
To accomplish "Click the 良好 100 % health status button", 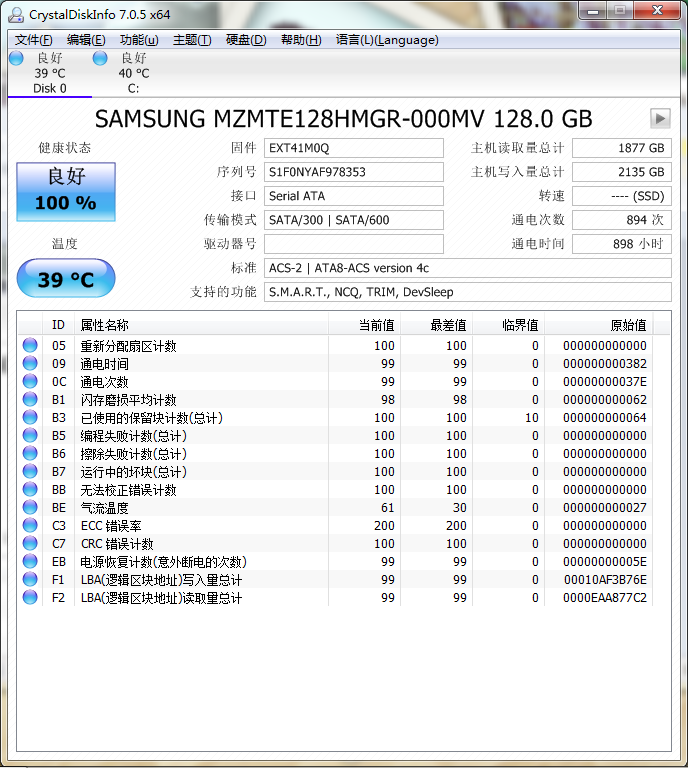I will [66, 192].
